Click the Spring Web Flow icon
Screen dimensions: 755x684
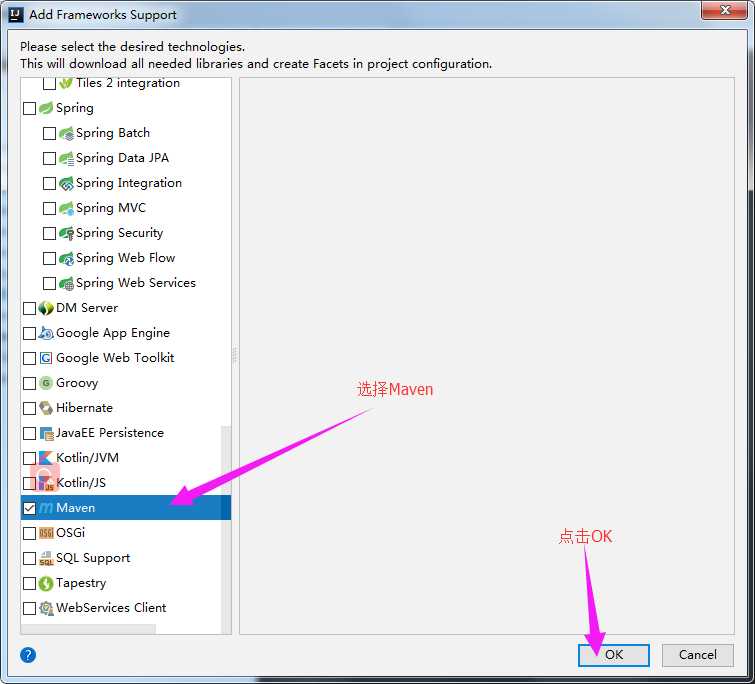pyautogui.click(x=66, y=258)
